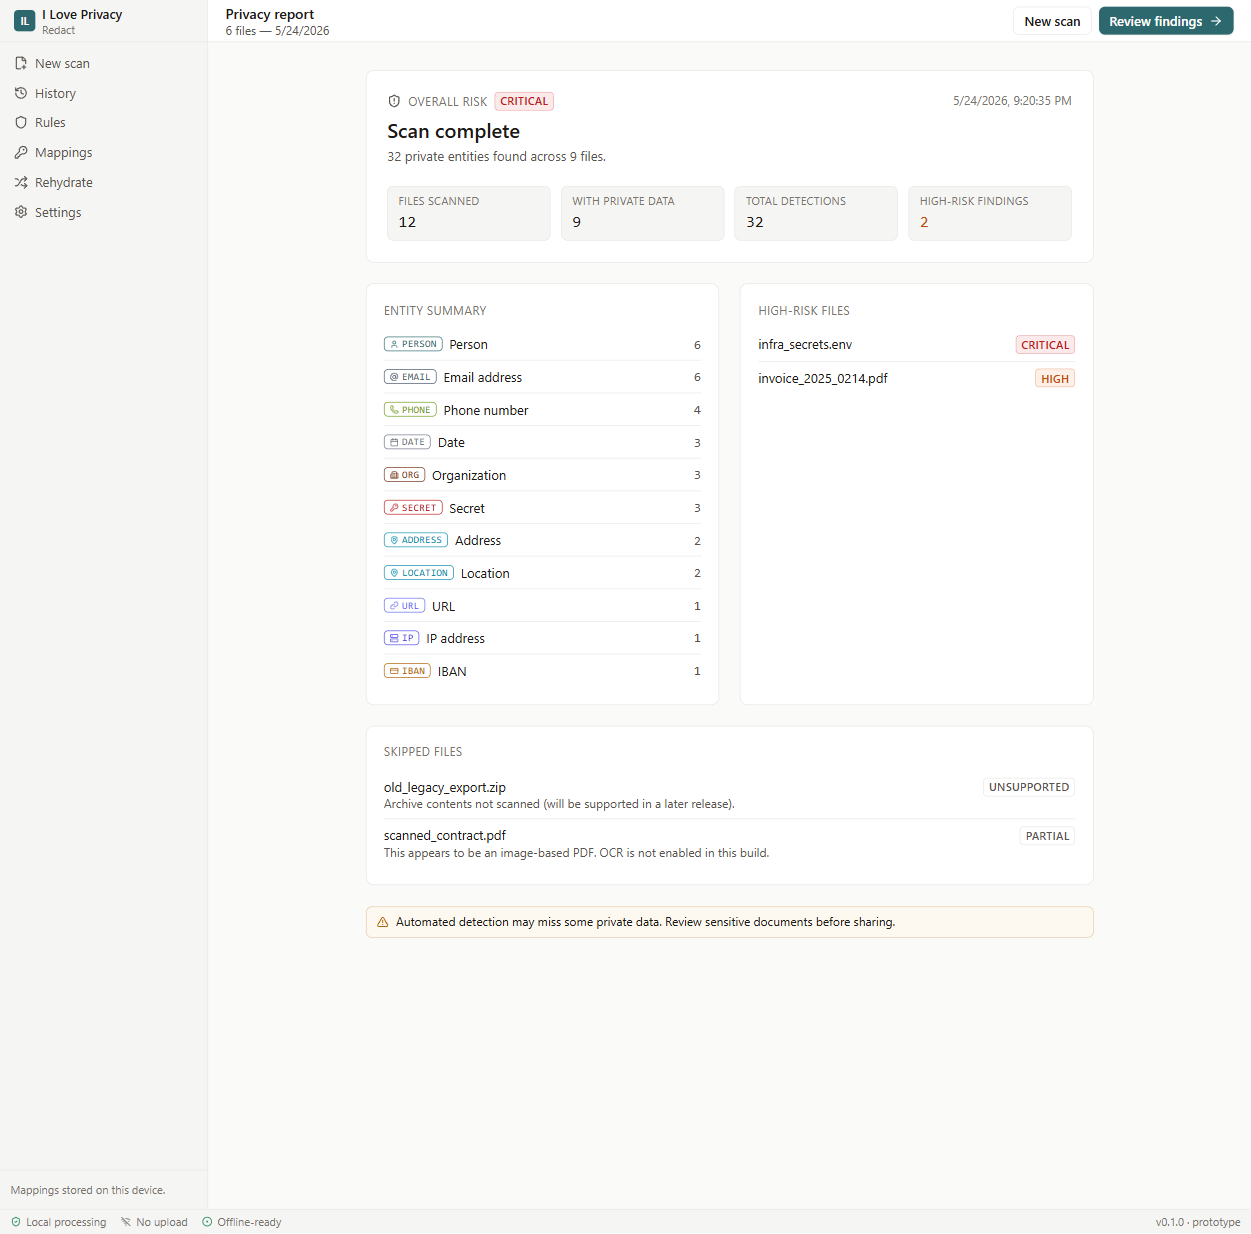Click the 'Privacy report' page title
1251x1234 pixels.
tap(270, 14)
